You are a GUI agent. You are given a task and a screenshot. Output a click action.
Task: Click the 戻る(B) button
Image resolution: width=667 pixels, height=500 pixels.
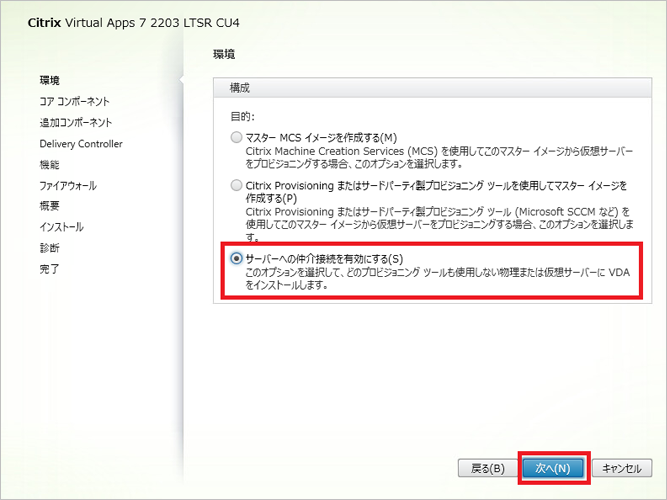point(487,468)
